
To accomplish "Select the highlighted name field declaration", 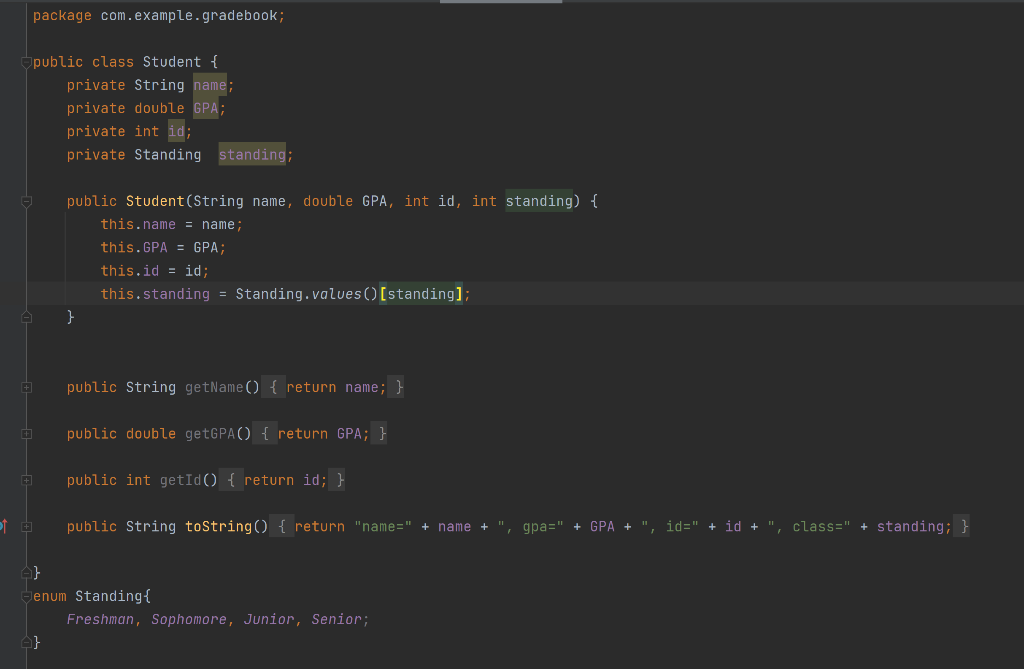I will tap(211, 85).
